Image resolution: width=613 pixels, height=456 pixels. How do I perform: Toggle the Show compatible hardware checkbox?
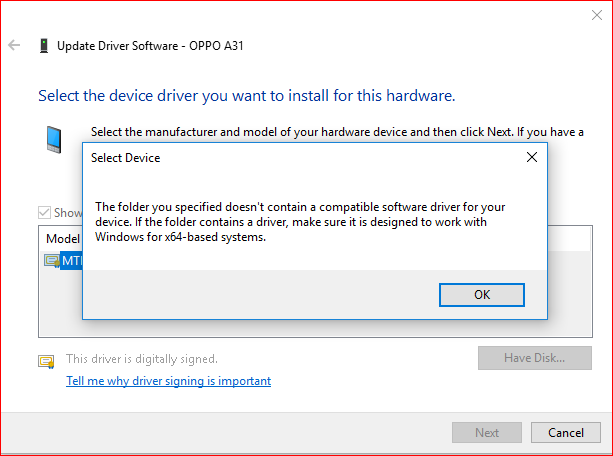tap(44, 213)
